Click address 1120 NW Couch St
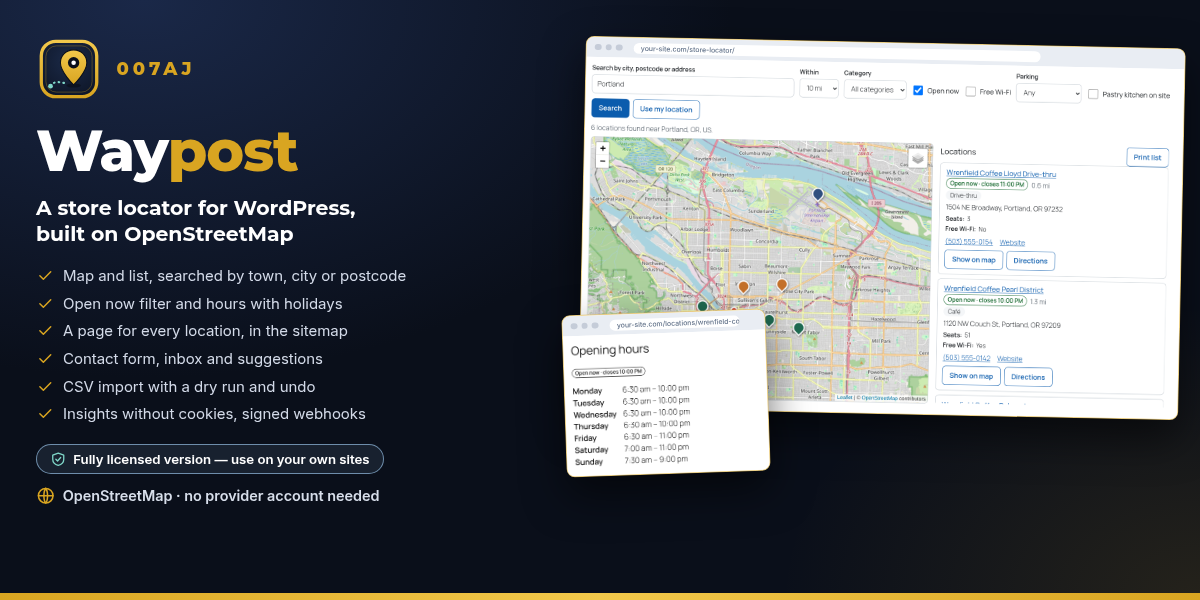1200x600 pixels. pos(1001,324)
